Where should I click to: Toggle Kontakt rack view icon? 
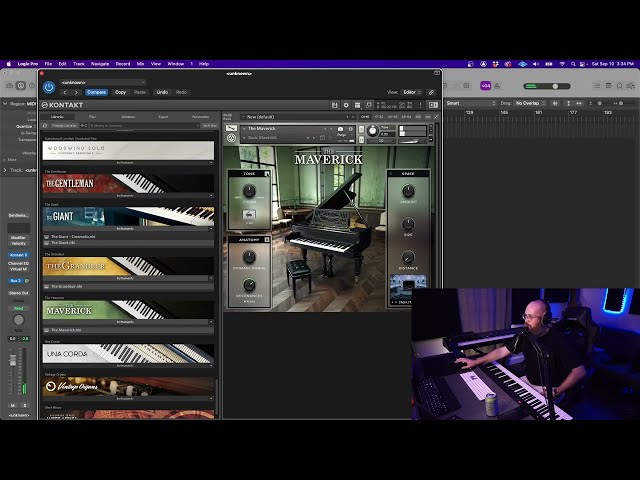click(358, 105)
